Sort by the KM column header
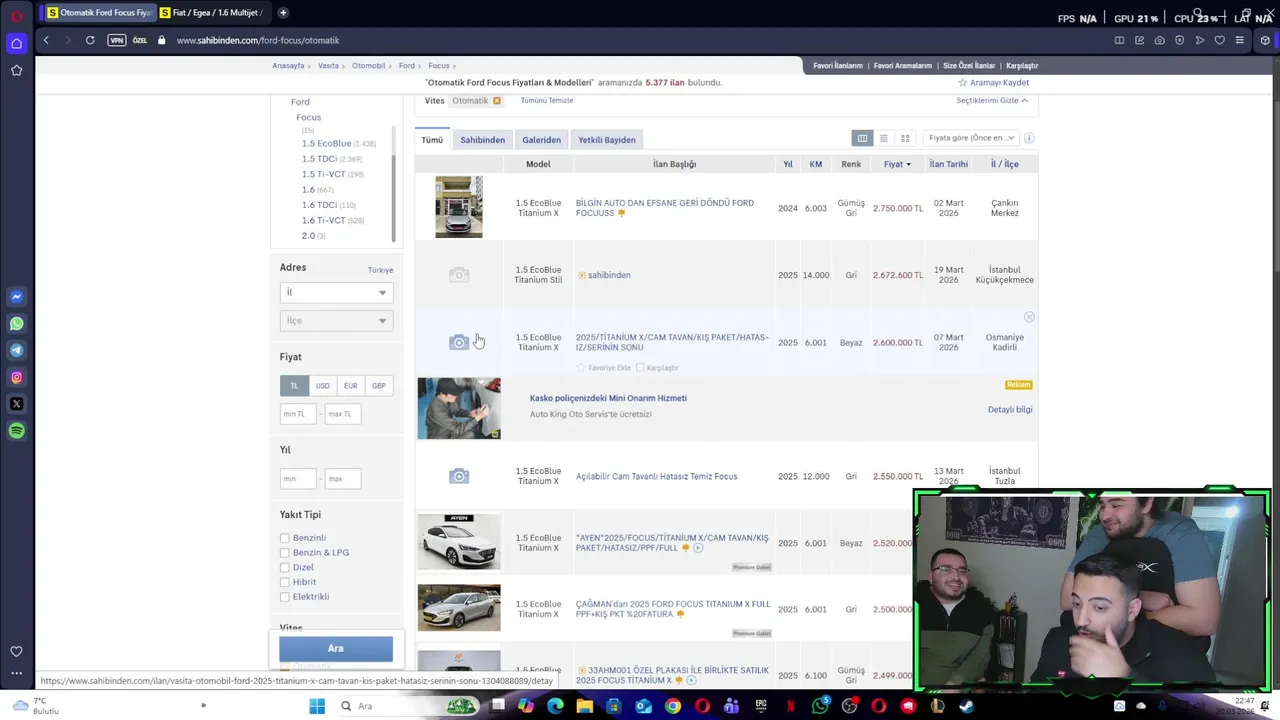This screenshot has height=720, width=1280. coord(816,164)
